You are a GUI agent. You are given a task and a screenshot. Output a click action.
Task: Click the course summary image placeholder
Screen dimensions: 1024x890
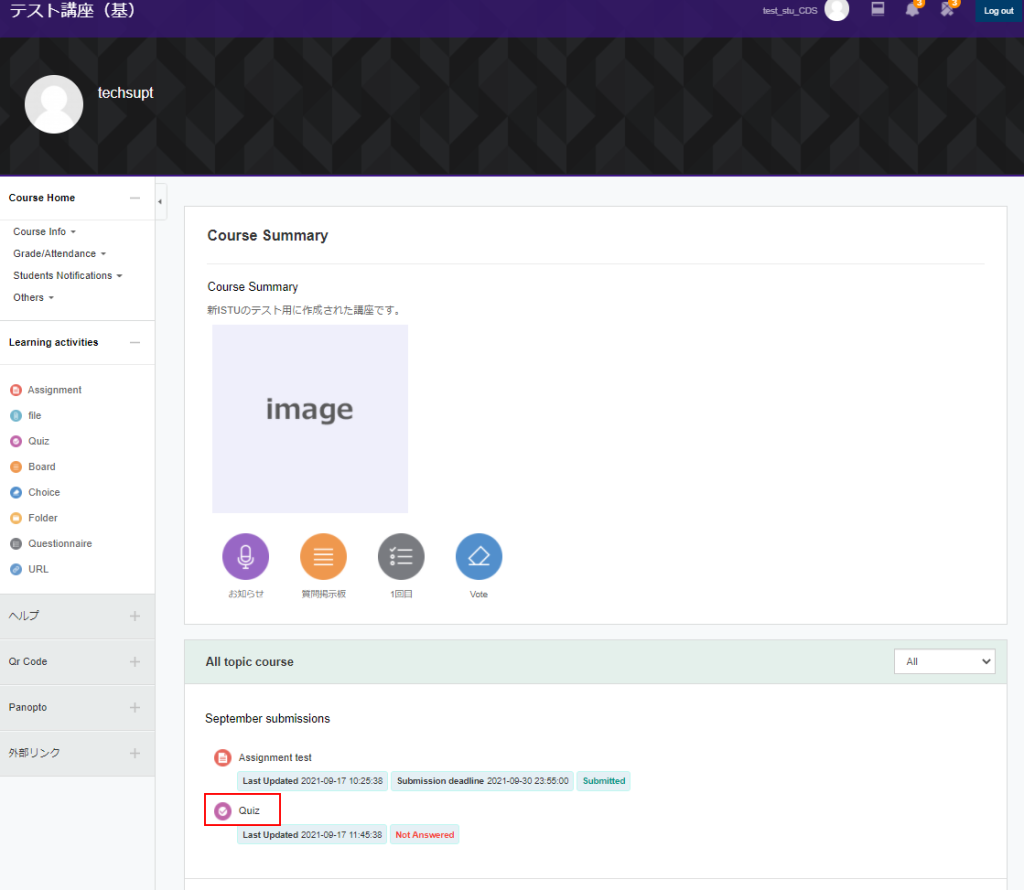click(x=310, y=419)
